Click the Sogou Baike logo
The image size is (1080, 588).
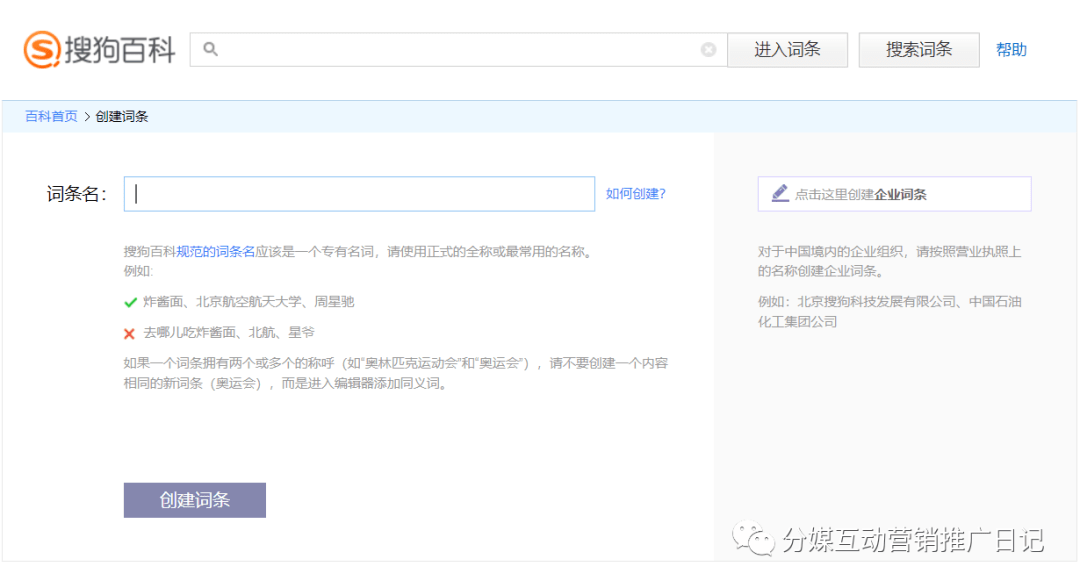coord(100,50)
